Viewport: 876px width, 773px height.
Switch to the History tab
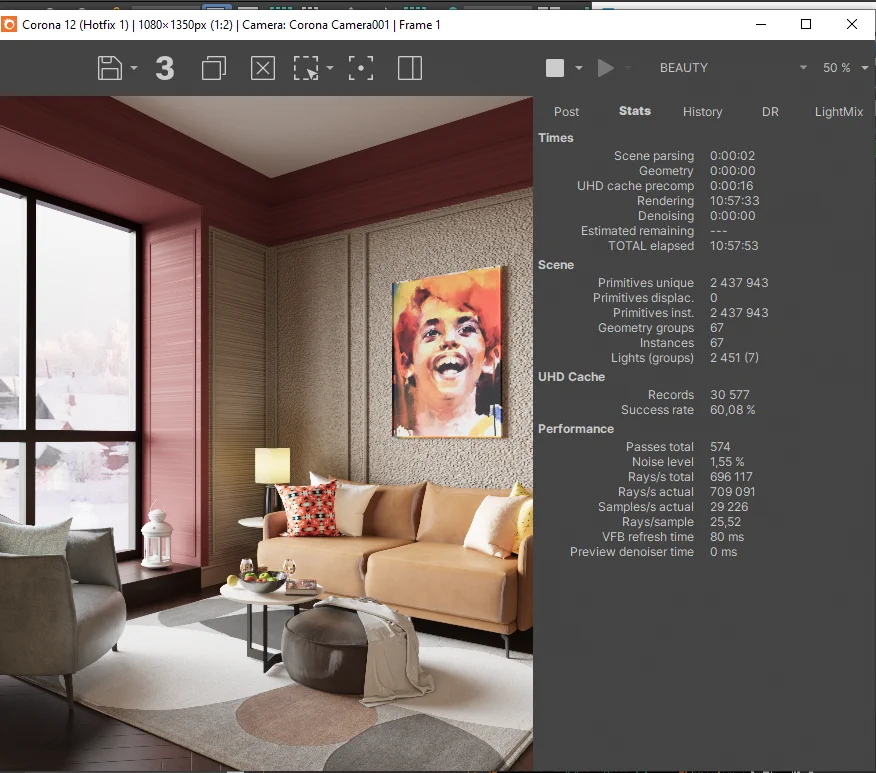(x=702, y=112)
